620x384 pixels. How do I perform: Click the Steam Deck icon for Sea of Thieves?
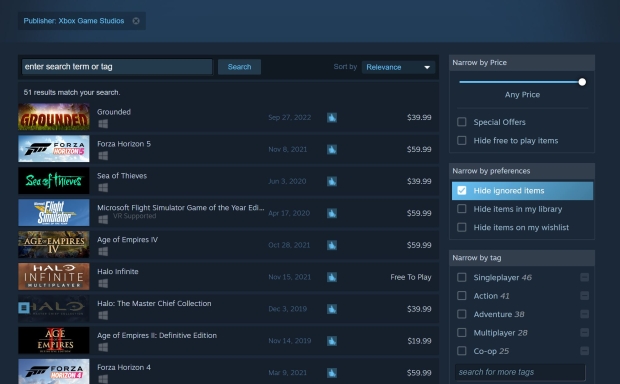[332, 181]
